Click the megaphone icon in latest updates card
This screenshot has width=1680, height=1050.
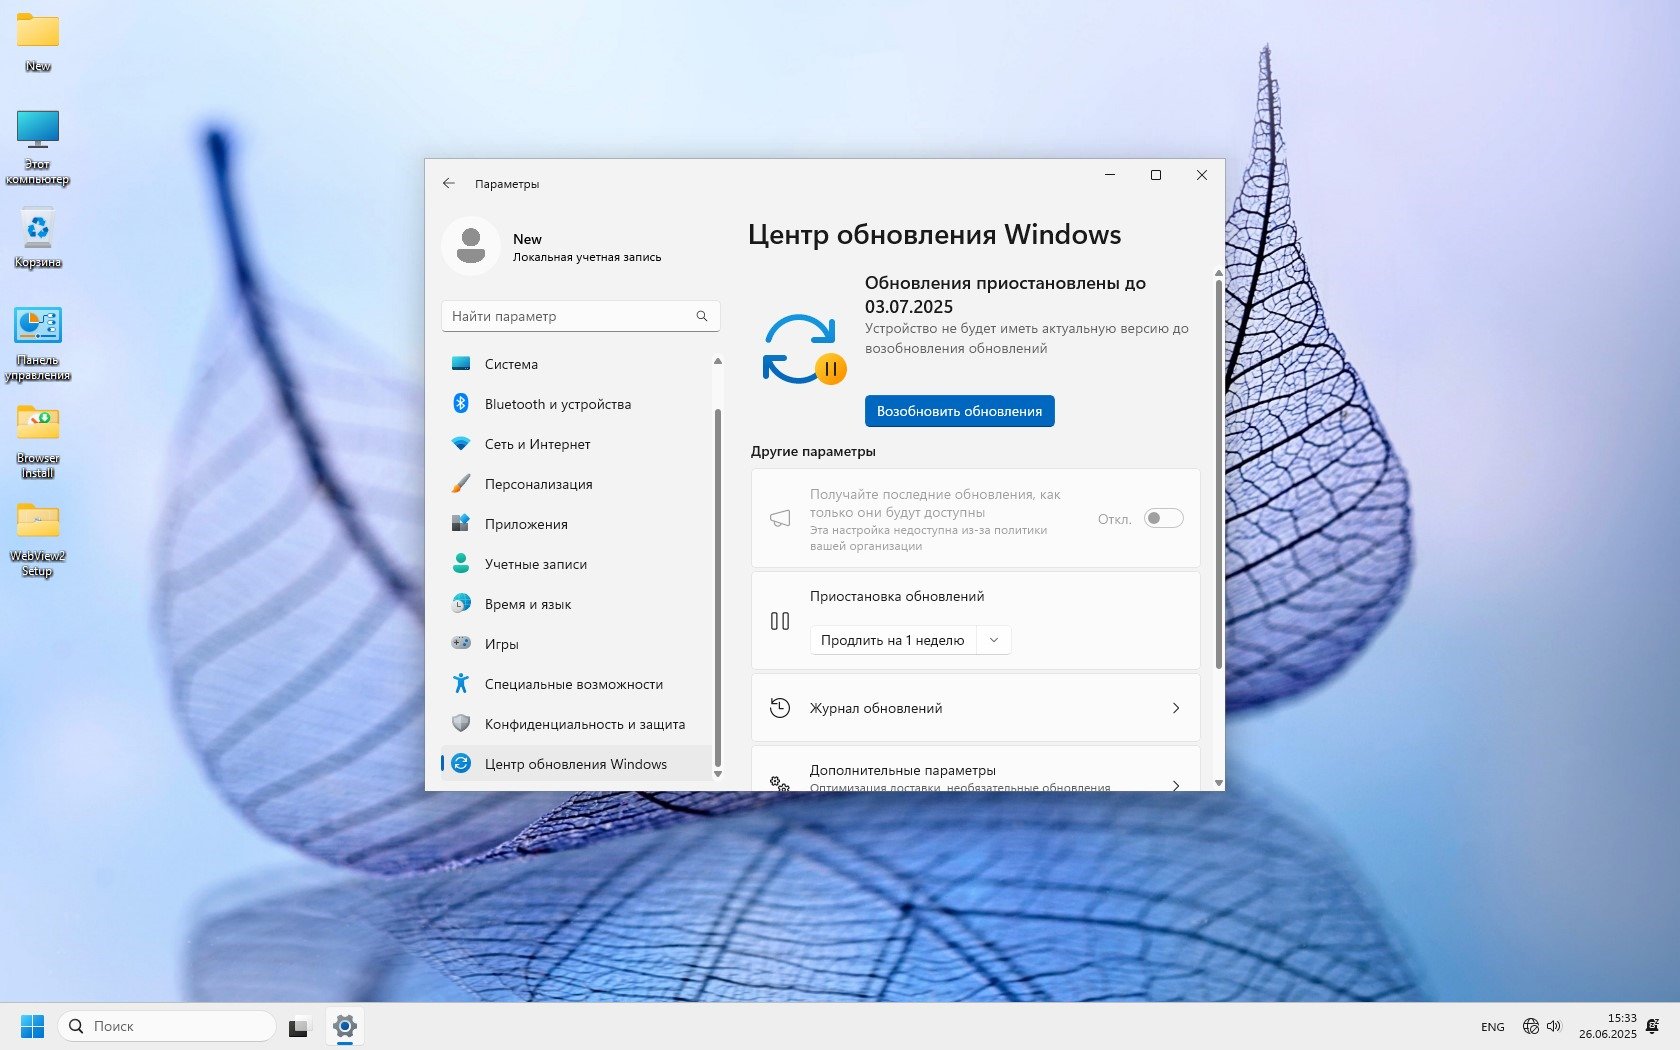780,518
